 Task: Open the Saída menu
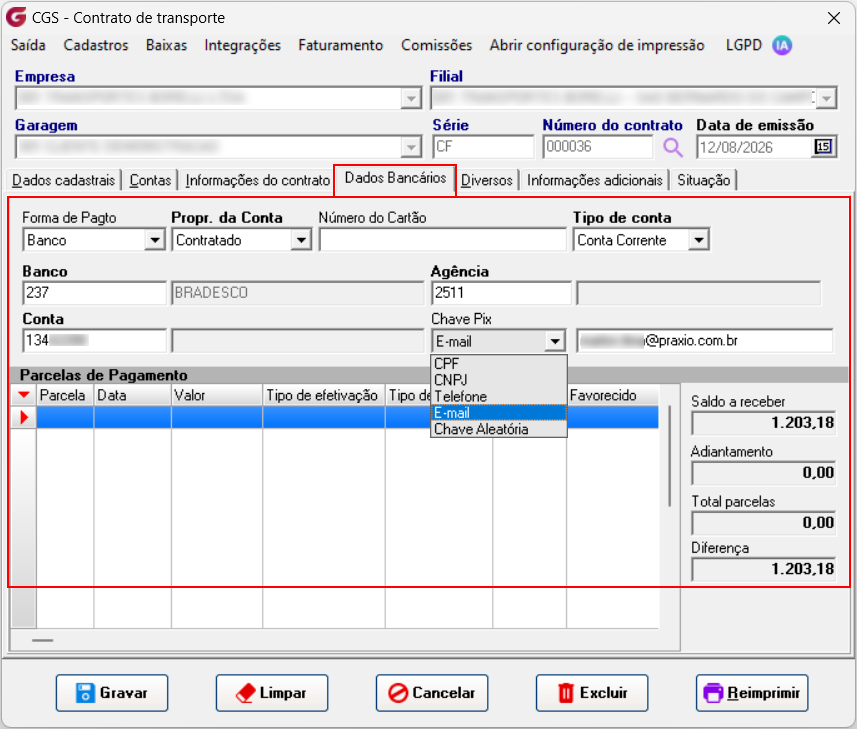click(x=28, y=45)
